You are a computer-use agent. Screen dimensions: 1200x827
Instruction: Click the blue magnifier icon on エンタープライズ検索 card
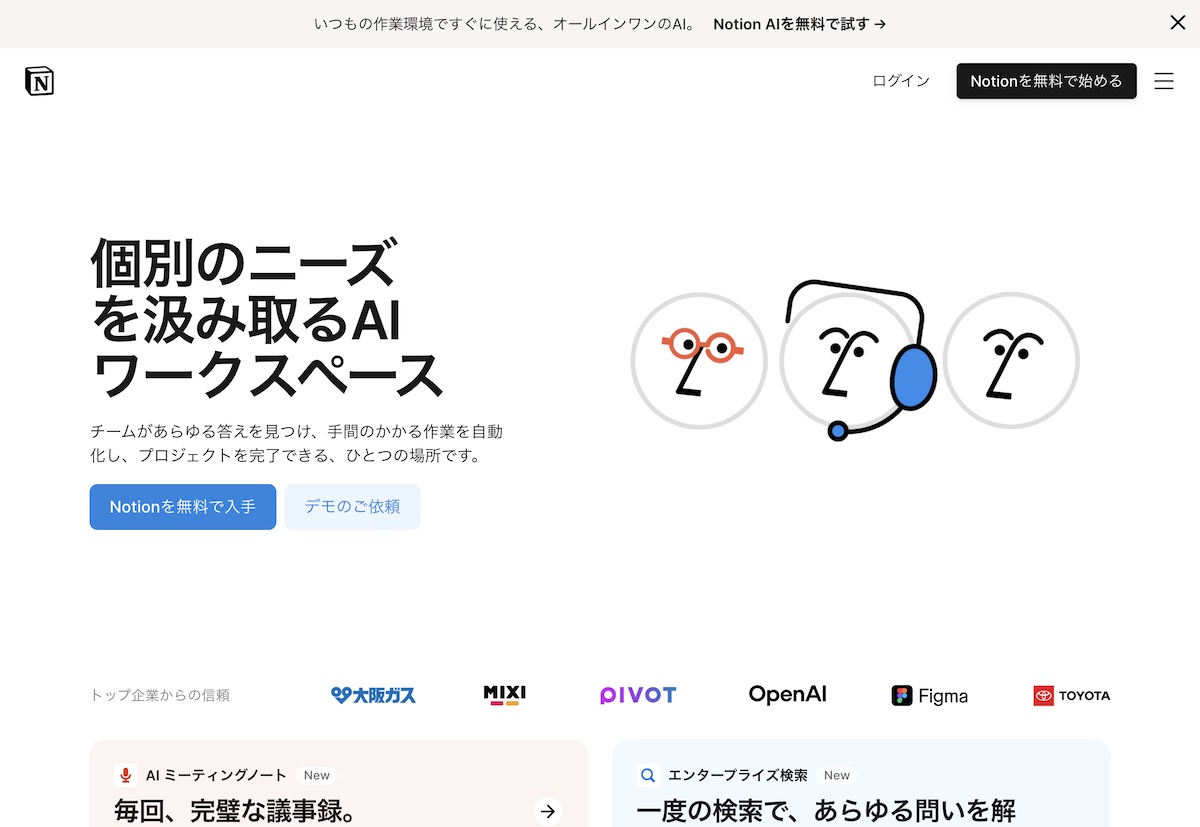(x=648, y=775)
